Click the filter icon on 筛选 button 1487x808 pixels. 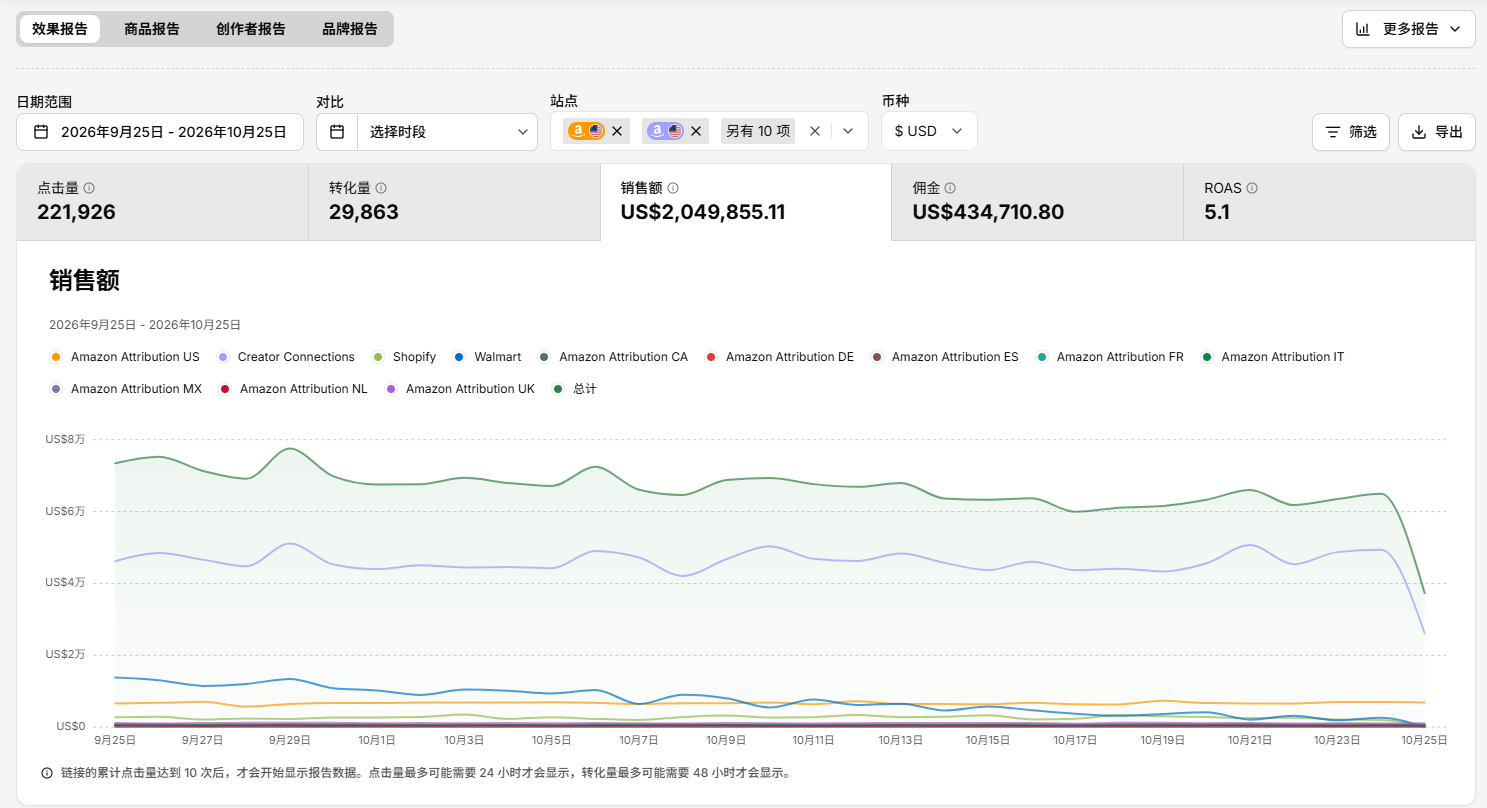point(1333,132)
